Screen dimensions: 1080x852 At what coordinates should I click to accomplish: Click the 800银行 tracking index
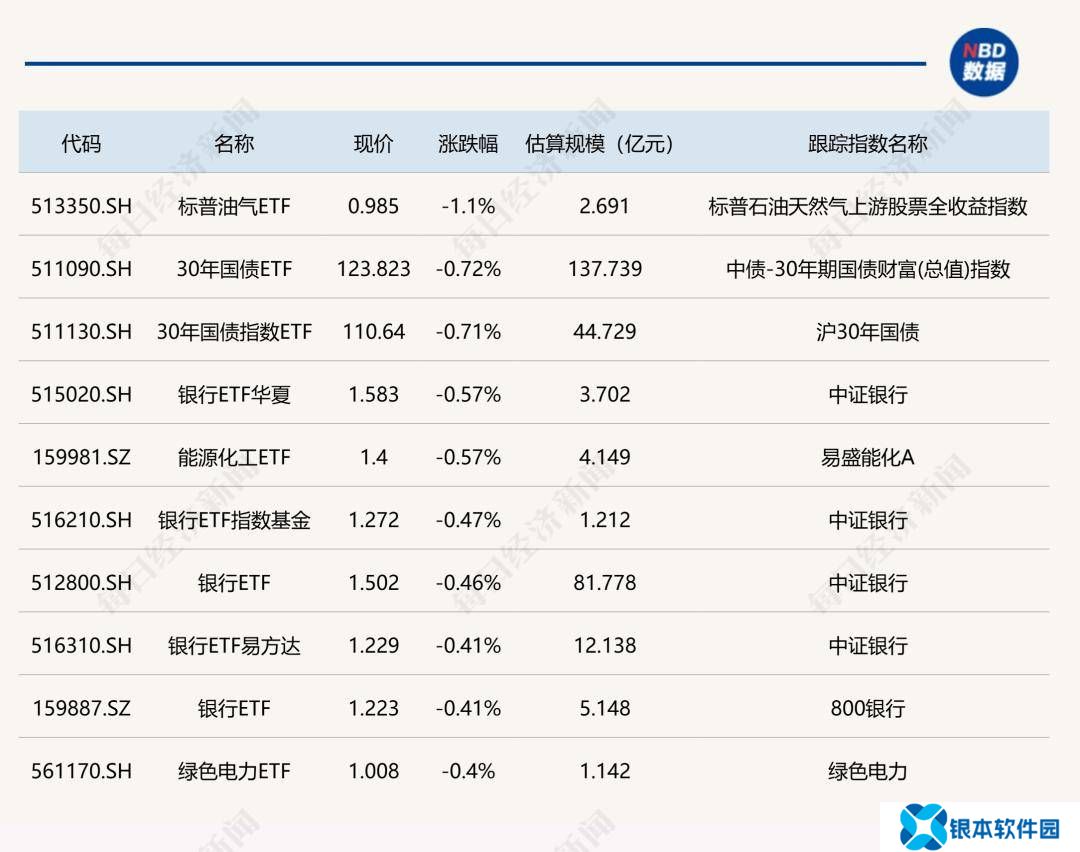click(867, 708)
